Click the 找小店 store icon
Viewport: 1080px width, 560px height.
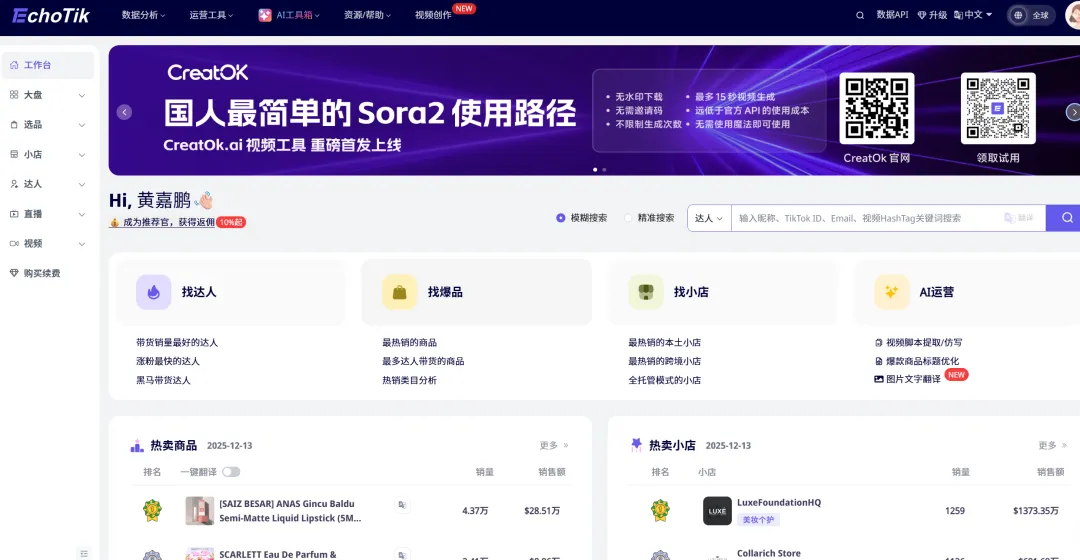tap(645, 292)
